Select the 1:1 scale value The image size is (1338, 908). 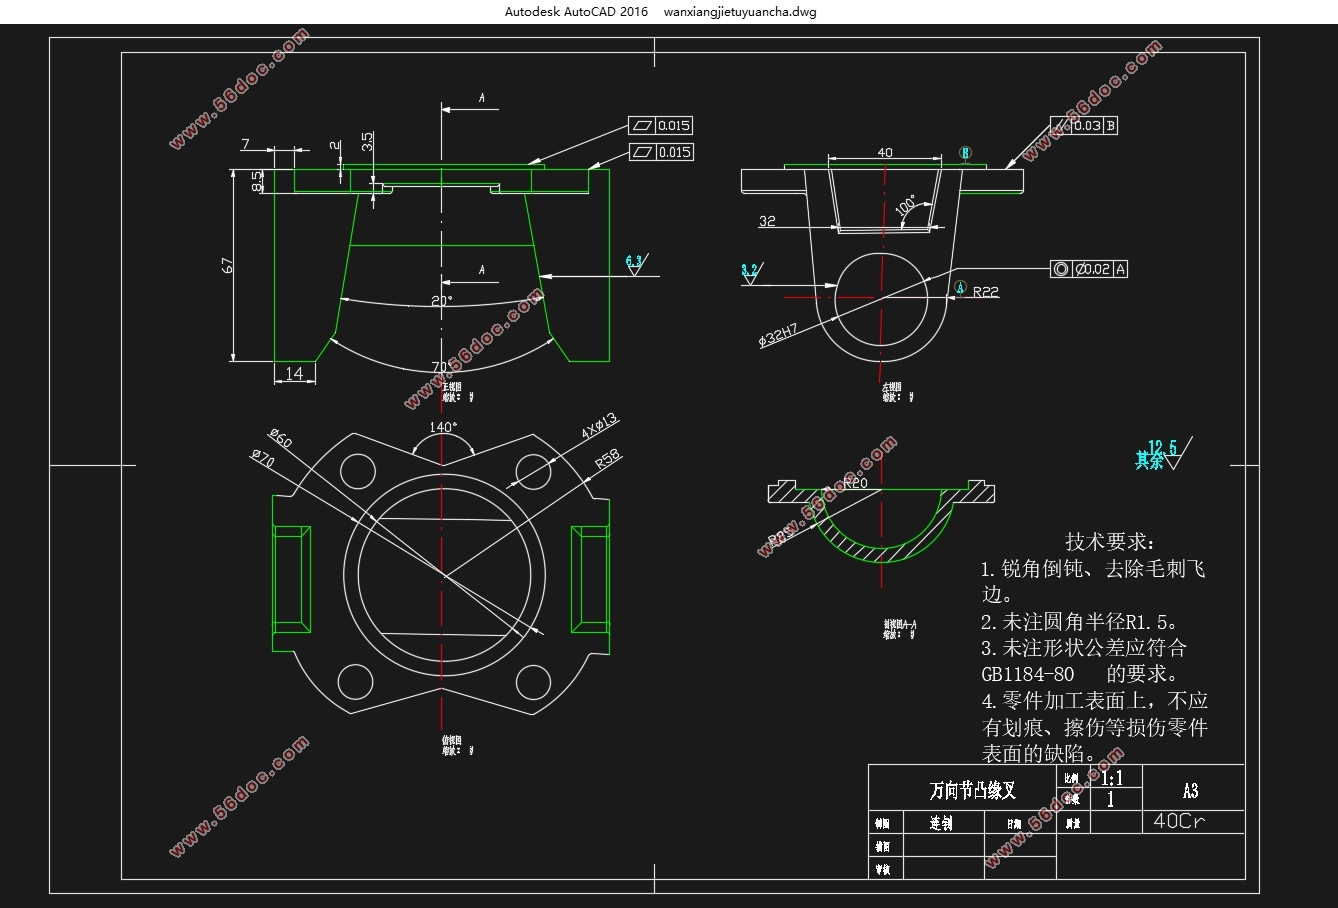coord(1112,778)
